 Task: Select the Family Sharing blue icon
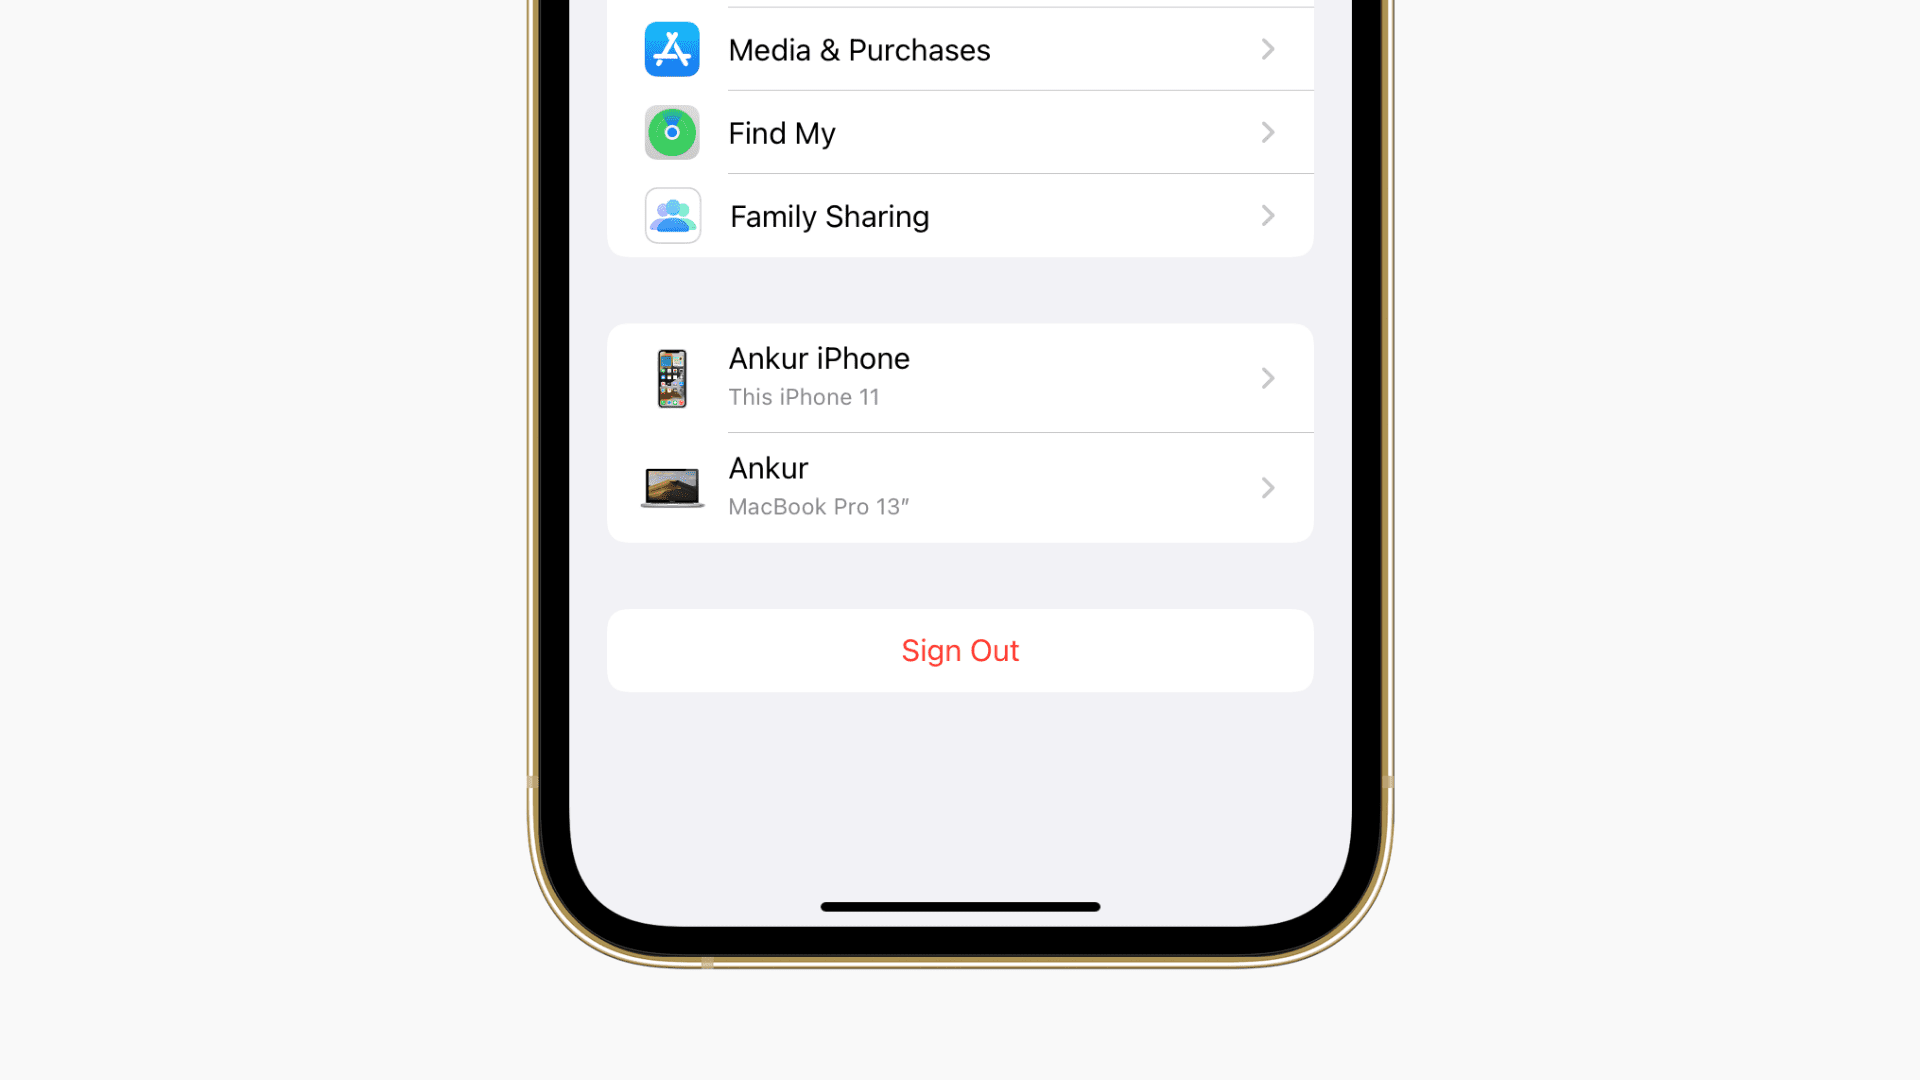pos(673,215)
